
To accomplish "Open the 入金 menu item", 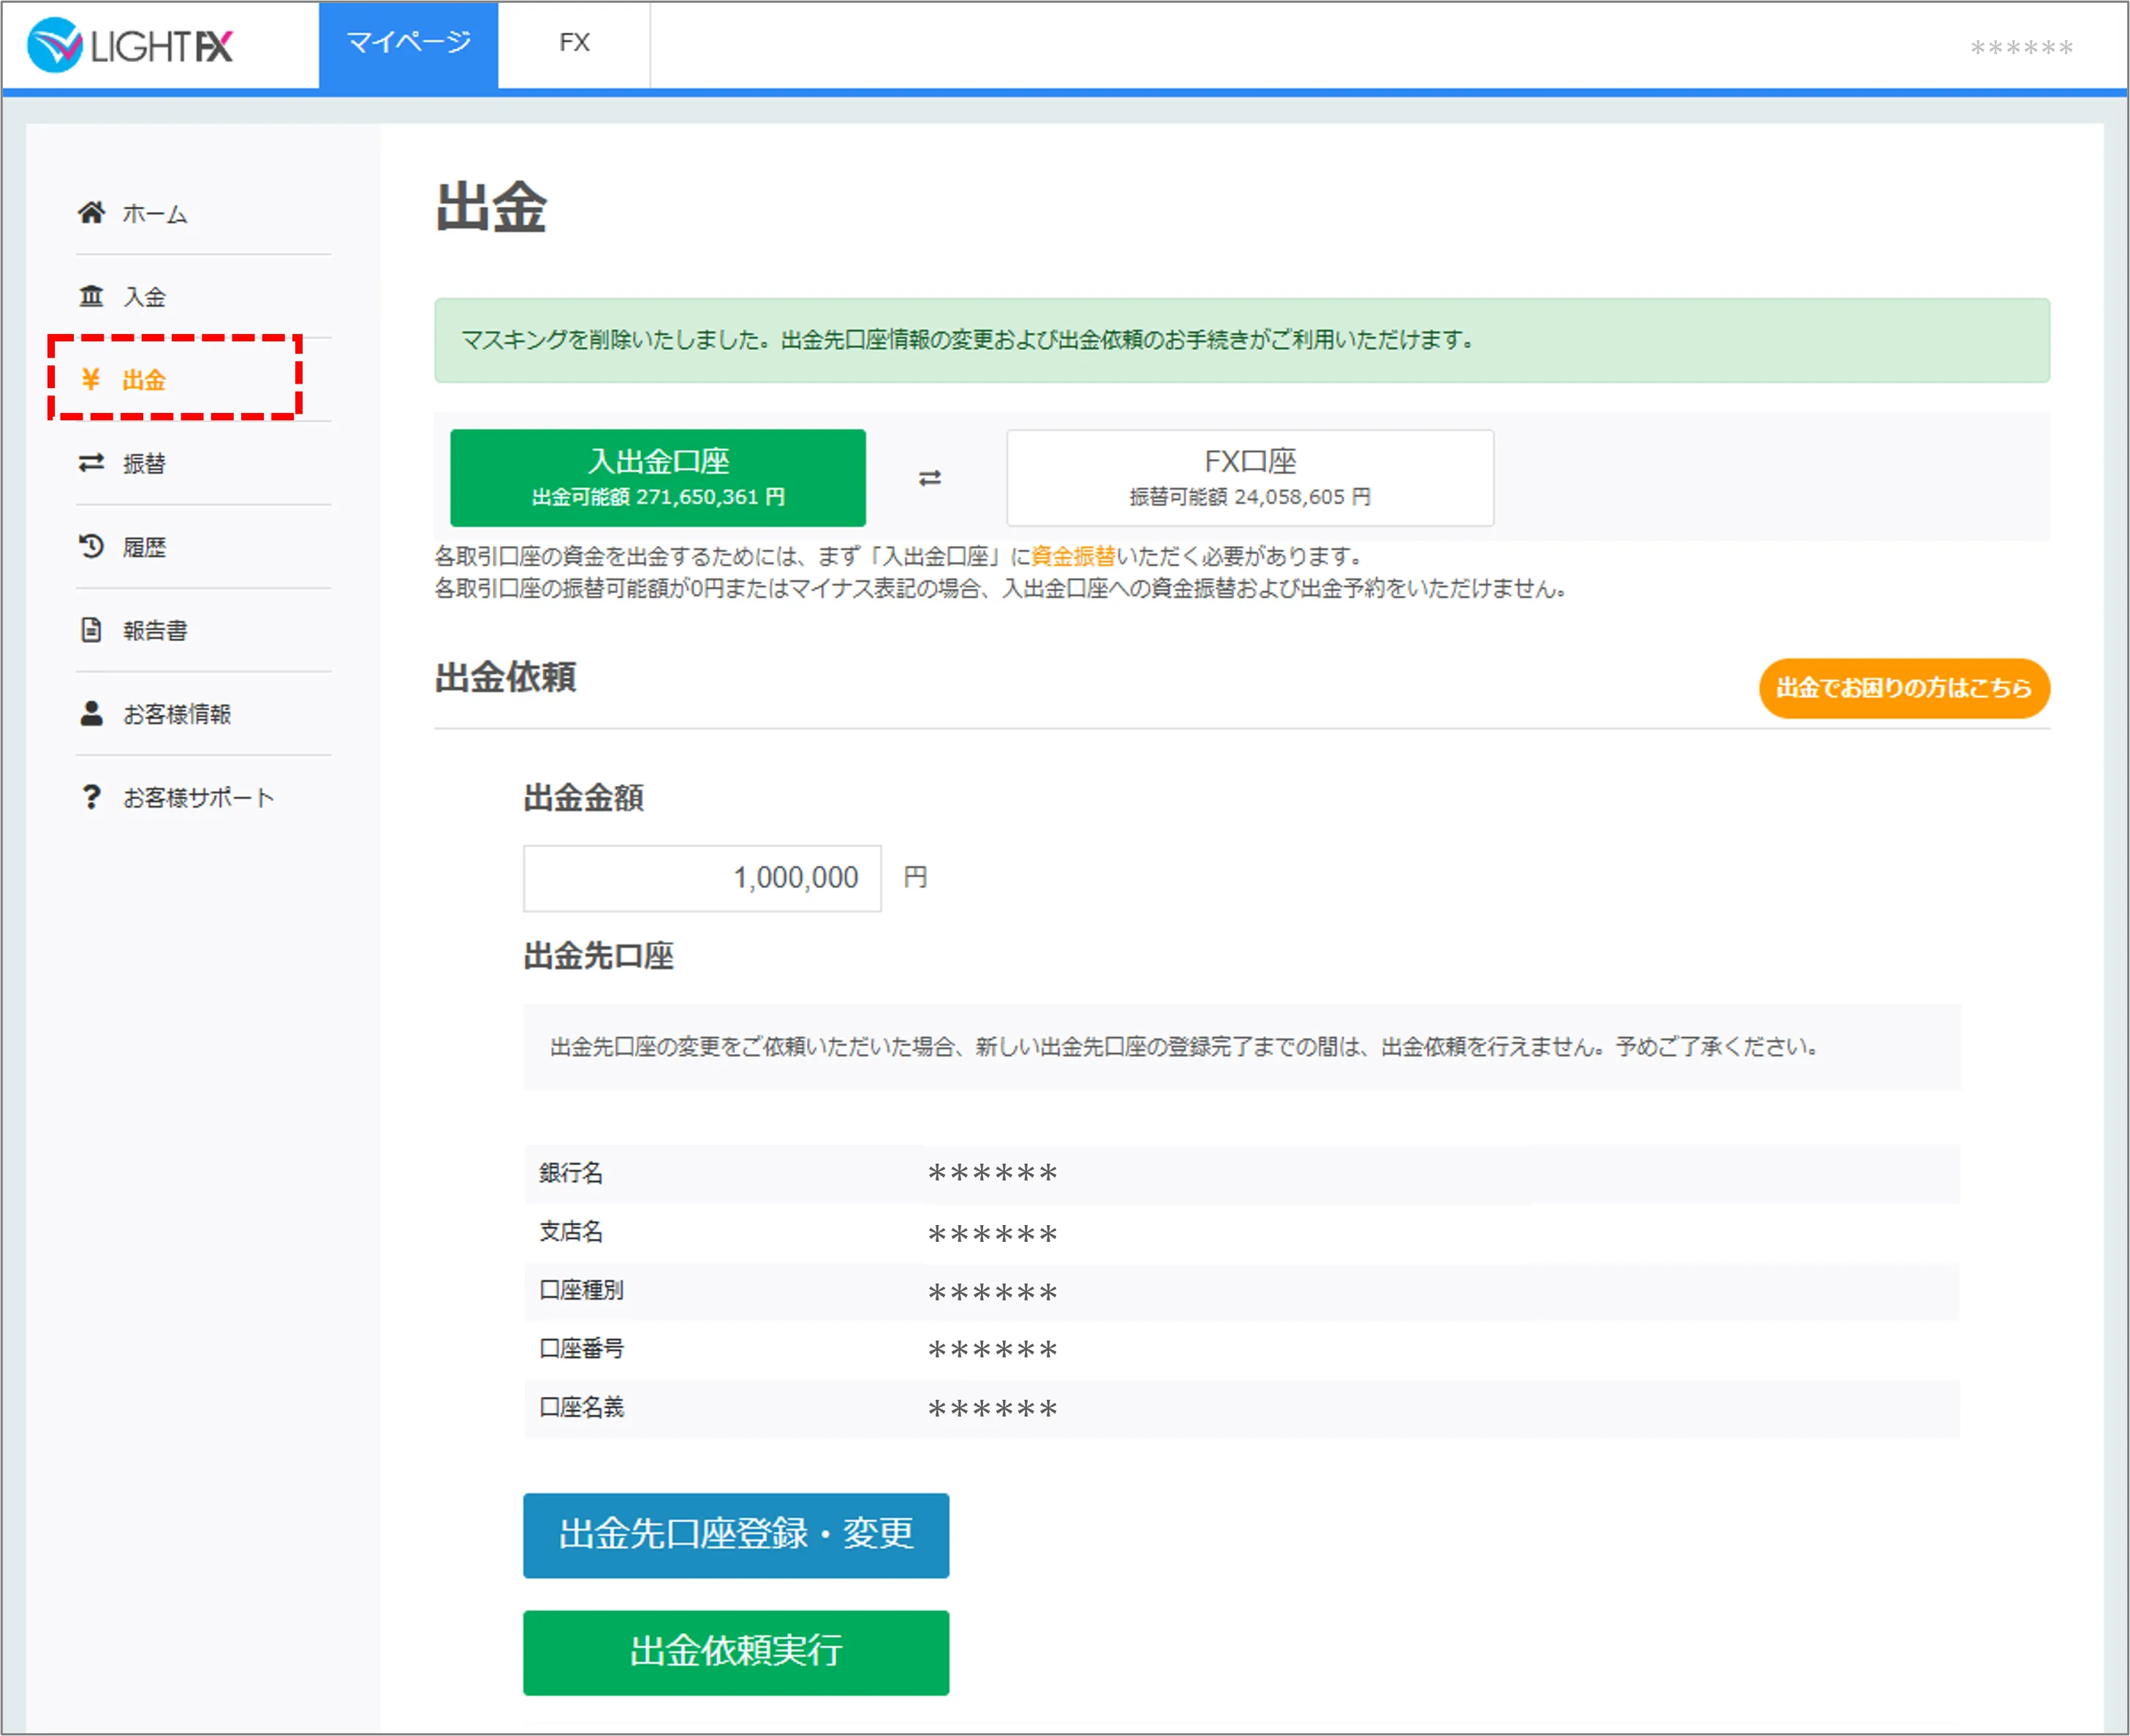I will tap(144, 297).
